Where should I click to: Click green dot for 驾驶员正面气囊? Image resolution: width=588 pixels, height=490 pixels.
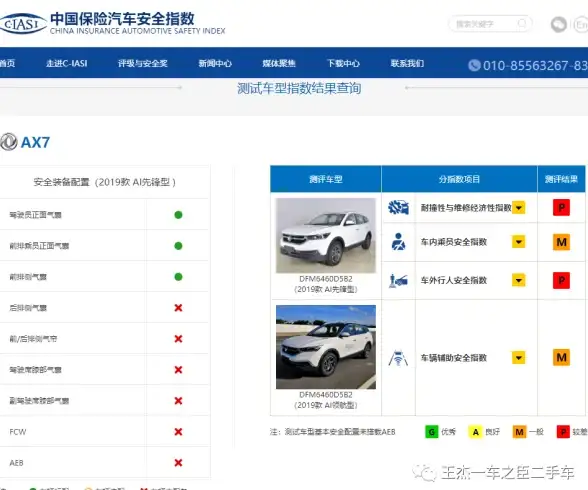[x=178, y=215]
